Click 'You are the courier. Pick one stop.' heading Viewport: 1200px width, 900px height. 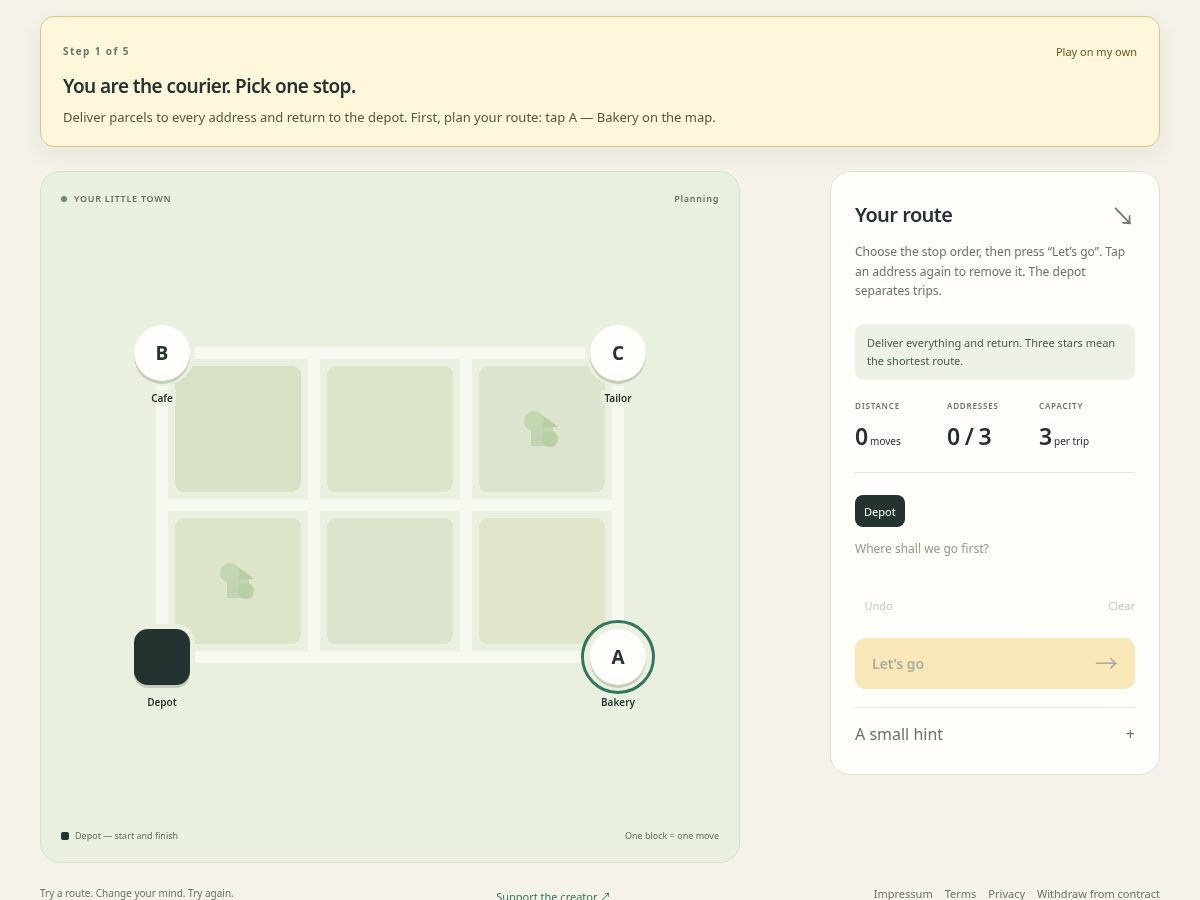(209, 86)
